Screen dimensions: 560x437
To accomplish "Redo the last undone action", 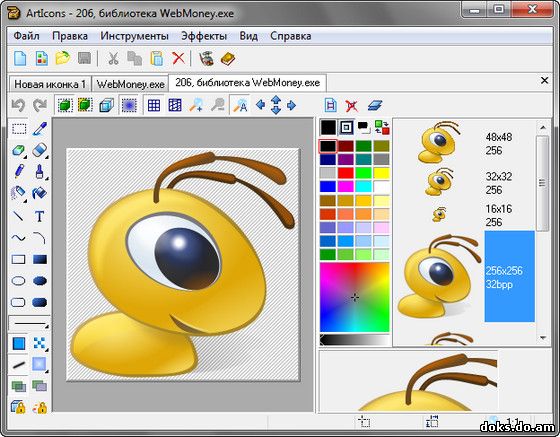I will tap(40, 105).
